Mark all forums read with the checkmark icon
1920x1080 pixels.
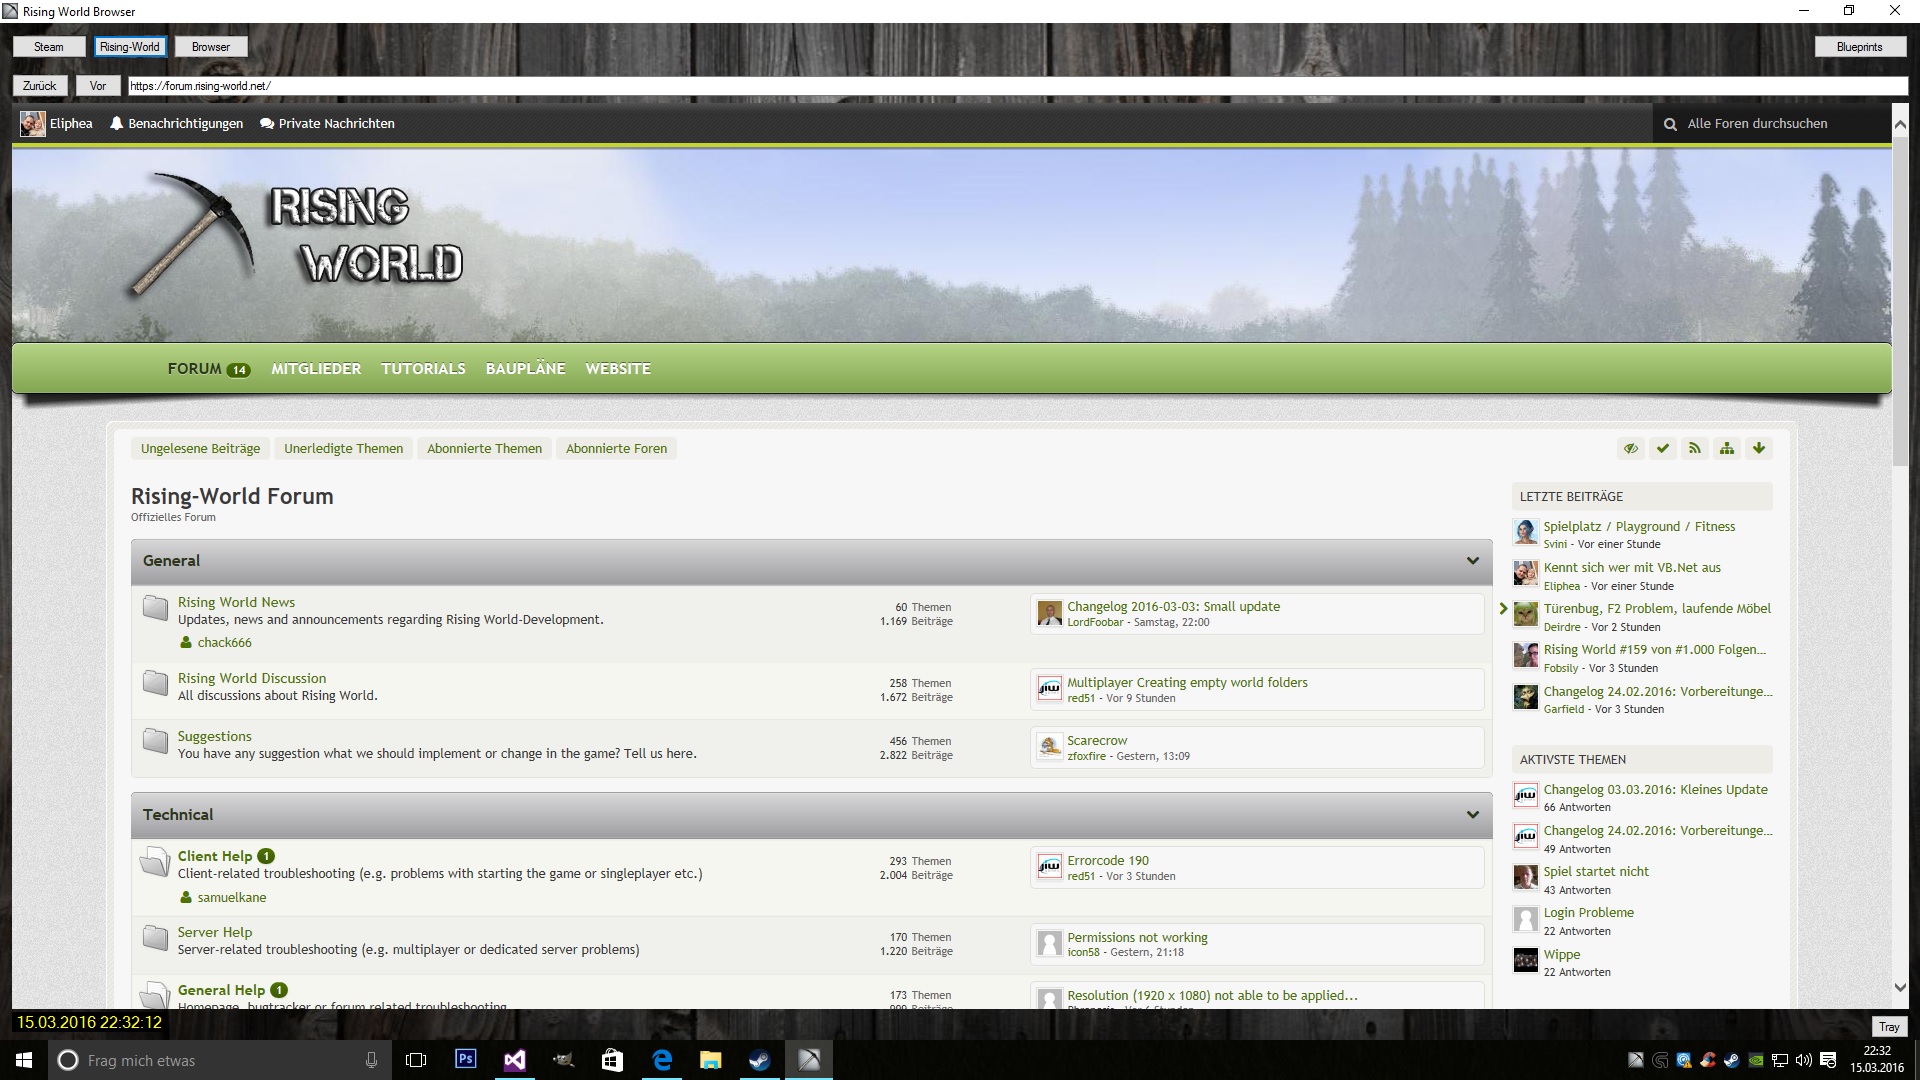click(1663, 449)
